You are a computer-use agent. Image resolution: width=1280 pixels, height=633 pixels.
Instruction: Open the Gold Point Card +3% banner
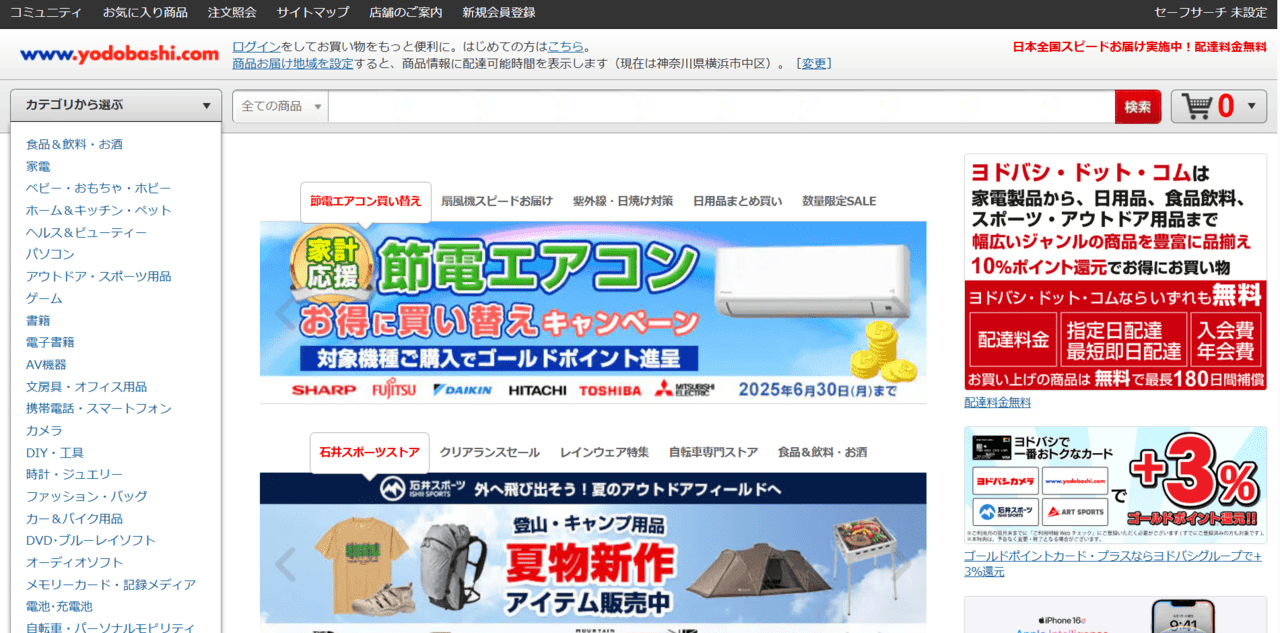click(x=1114, y=486)
